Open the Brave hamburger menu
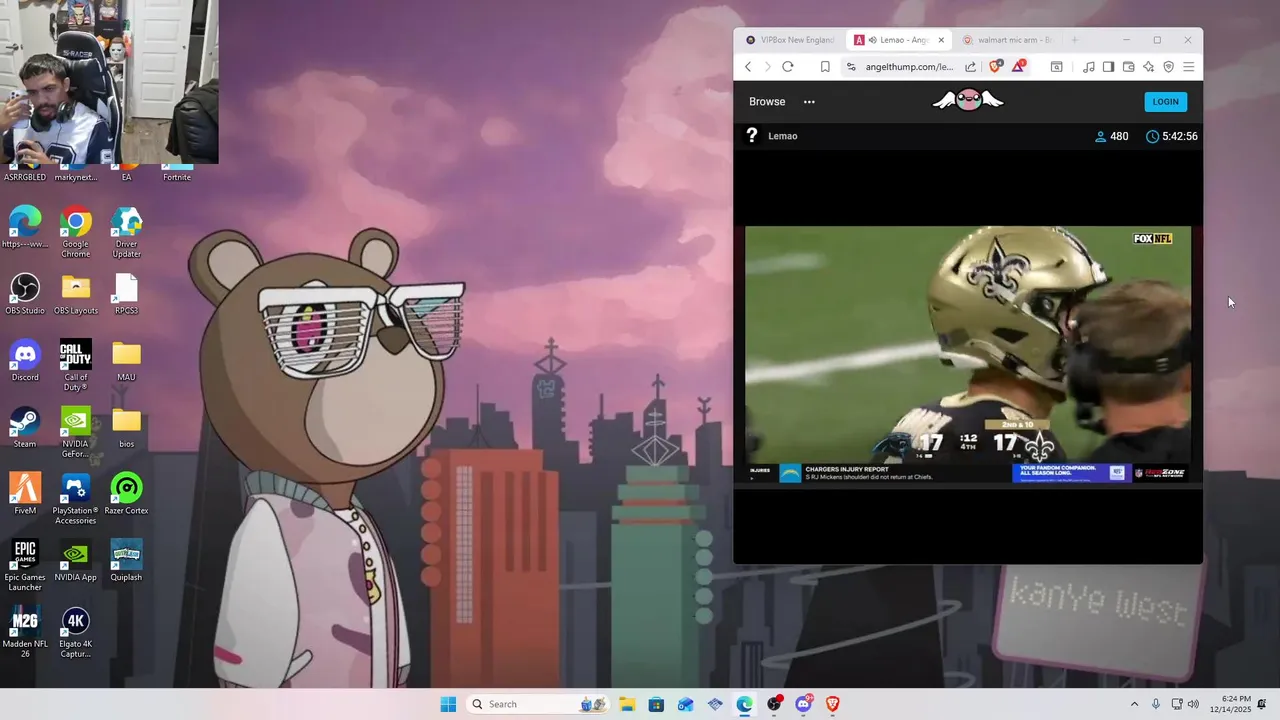 tap(1189, 67)
